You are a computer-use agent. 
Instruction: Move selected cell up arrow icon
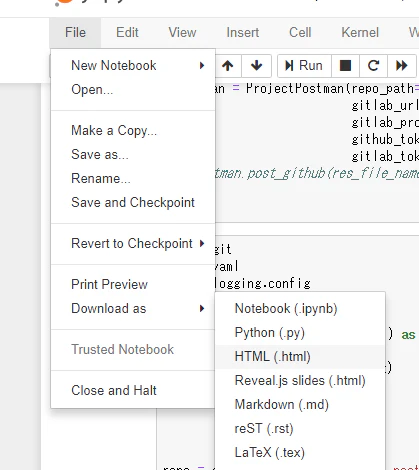click(228, 66)
